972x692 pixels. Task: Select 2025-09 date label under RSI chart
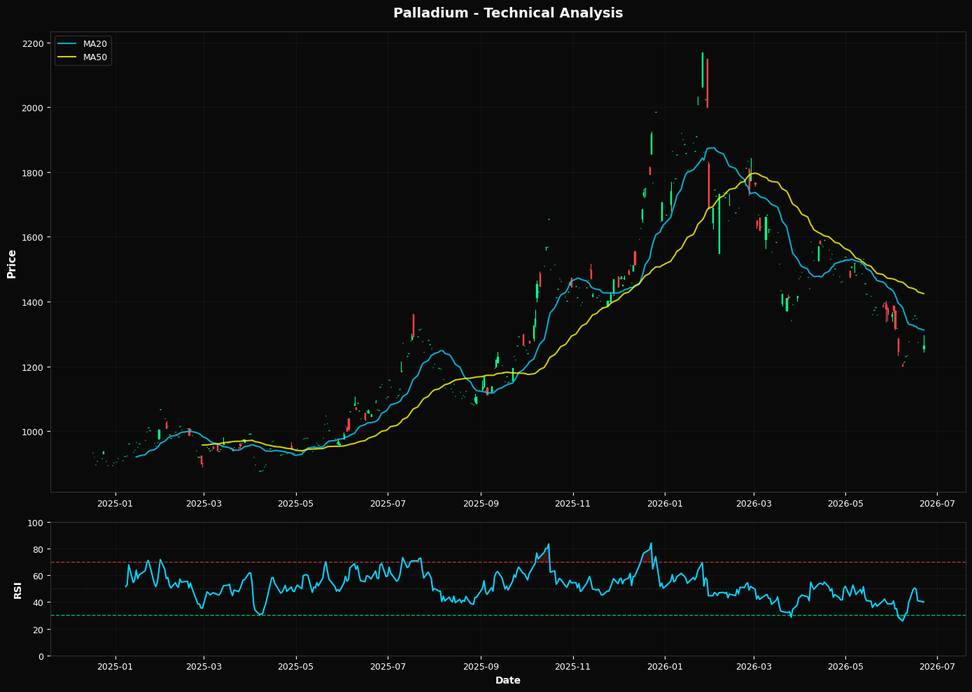click(481, 668)
